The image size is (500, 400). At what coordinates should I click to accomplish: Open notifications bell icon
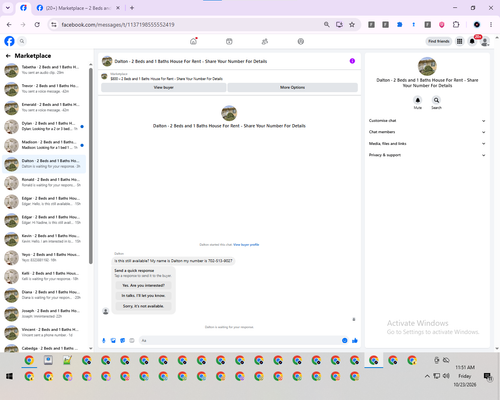point(472,41)
